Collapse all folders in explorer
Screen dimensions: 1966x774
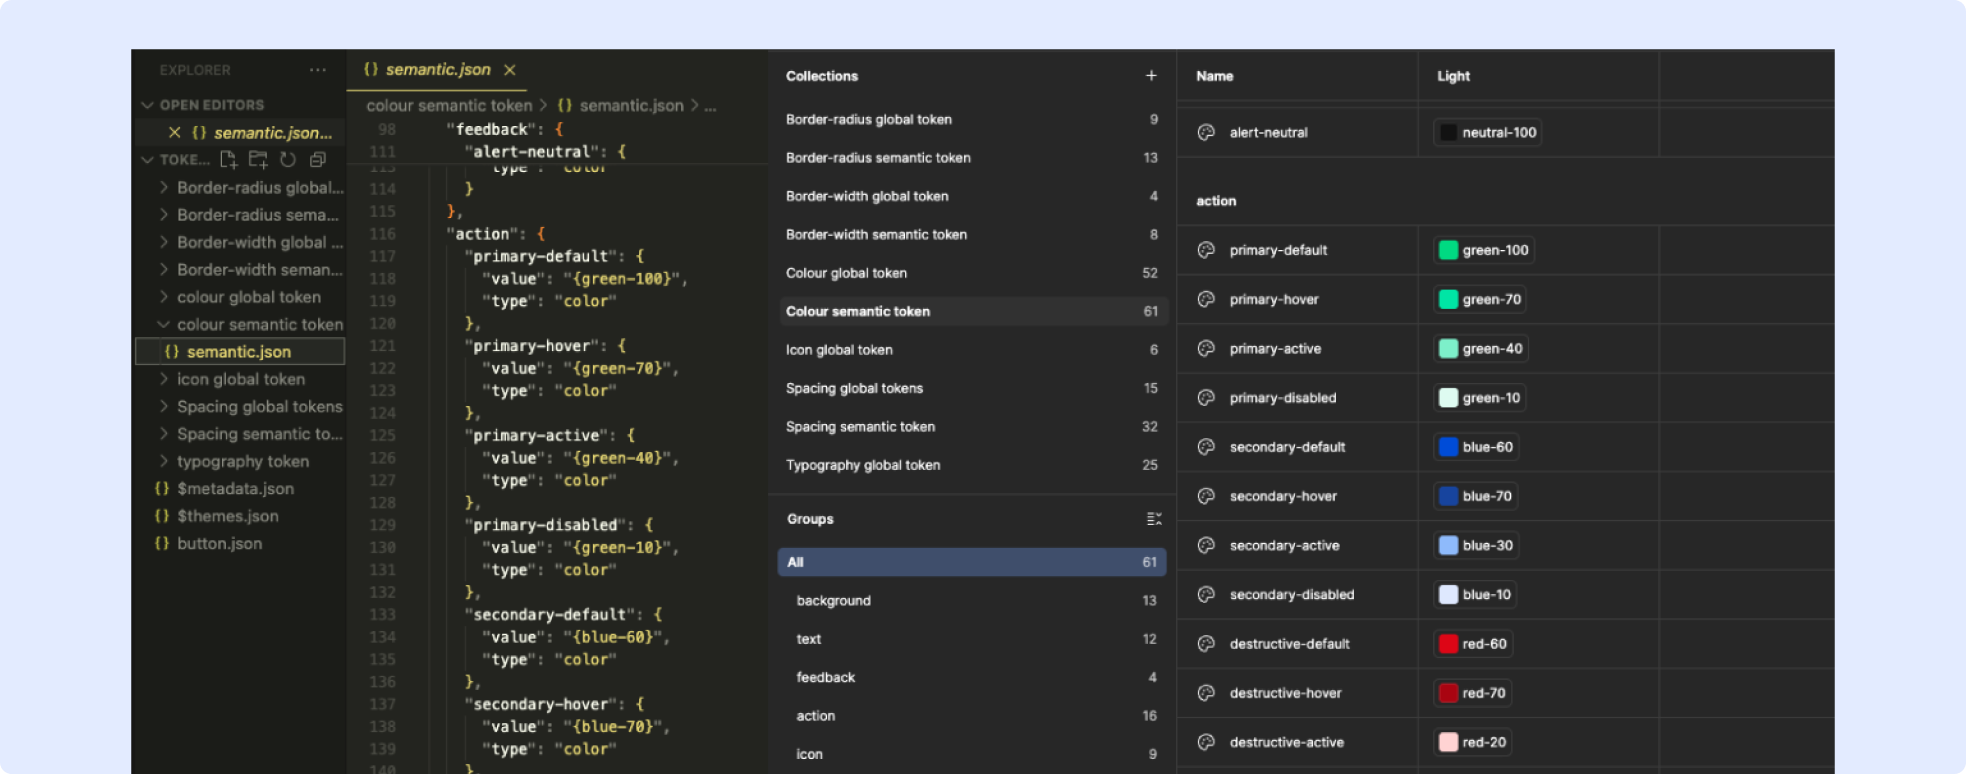point(318,159)
